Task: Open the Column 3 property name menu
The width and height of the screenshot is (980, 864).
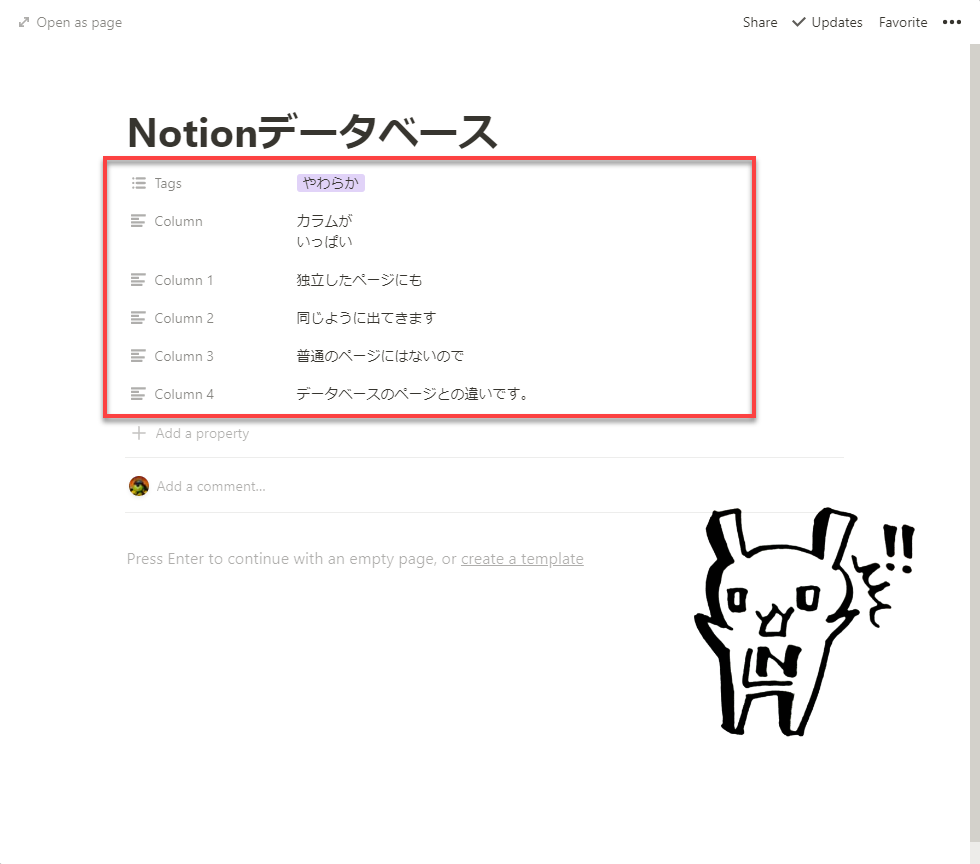Action: coord(184,356)
